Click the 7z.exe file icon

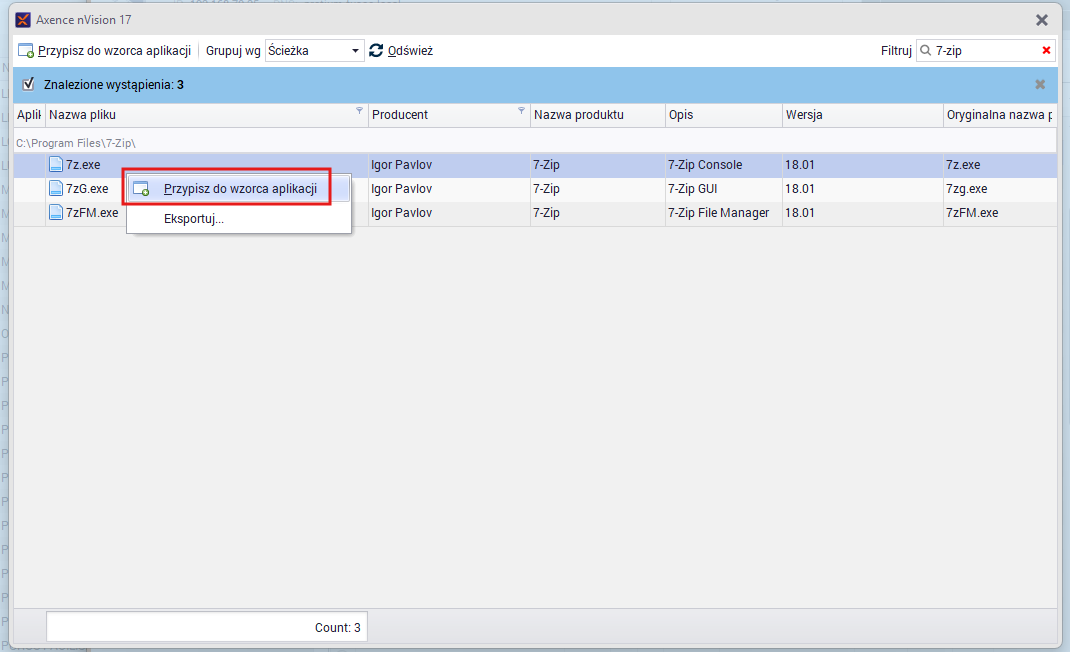pyautogui.click(x=56, y=165)
